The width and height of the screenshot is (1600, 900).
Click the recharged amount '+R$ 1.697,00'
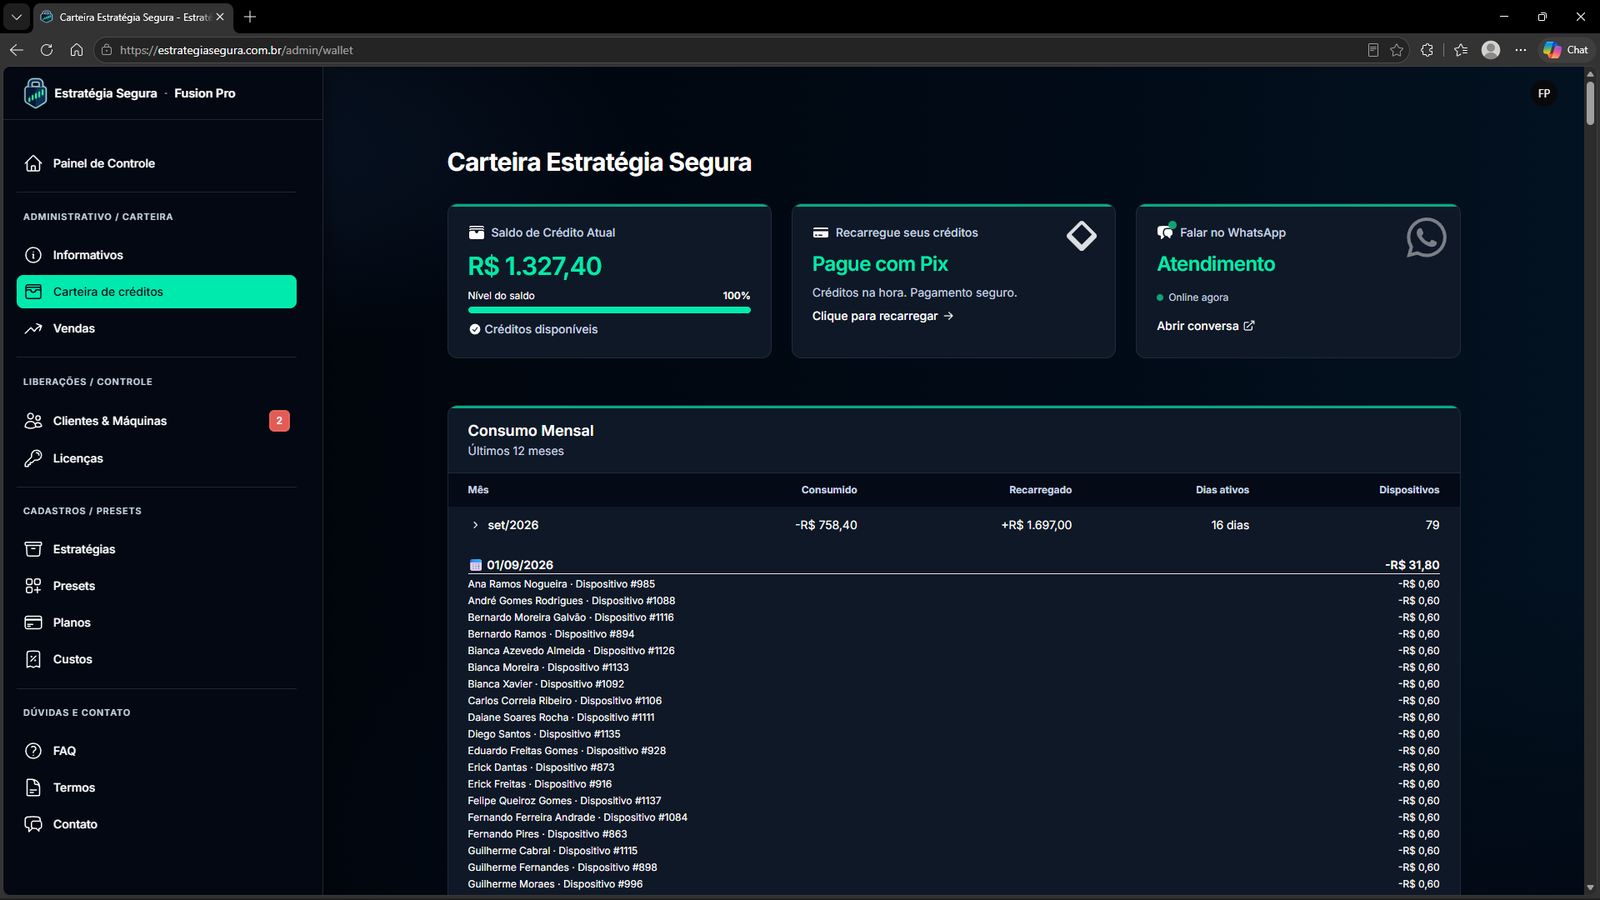(x=1036, y=525)
